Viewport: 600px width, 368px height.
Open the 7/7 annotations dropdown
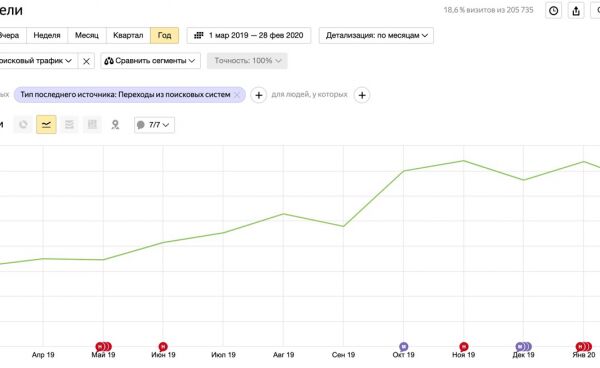(155, 125)
